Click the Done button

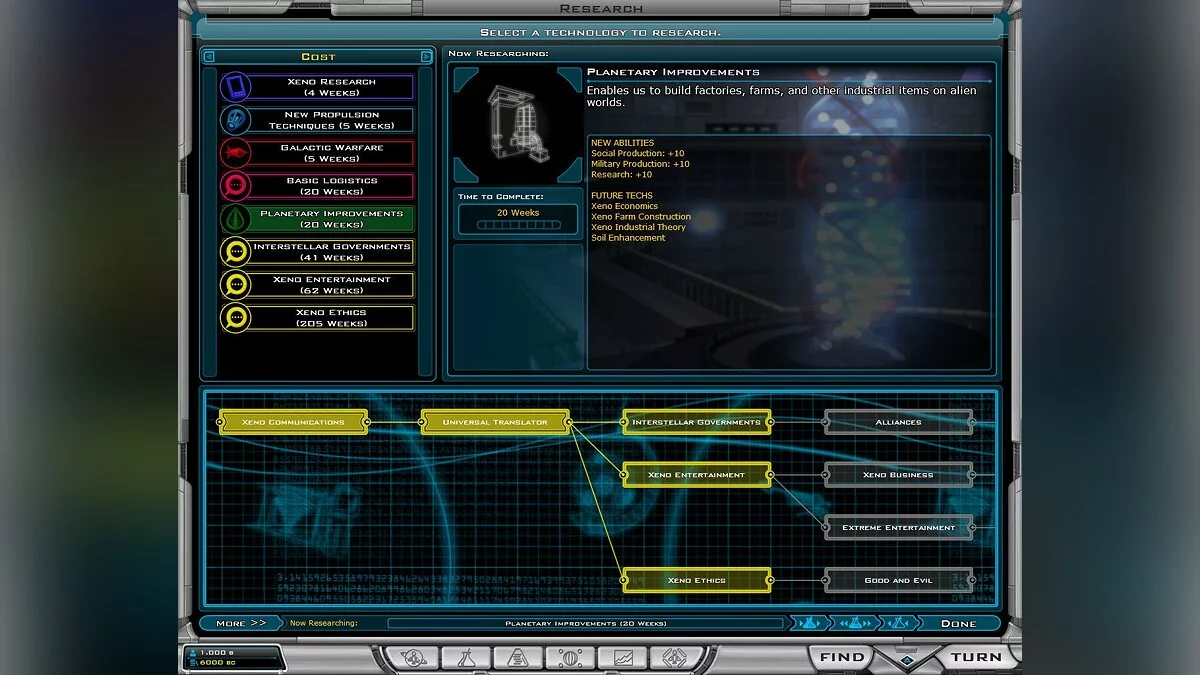tap(959, 622)
